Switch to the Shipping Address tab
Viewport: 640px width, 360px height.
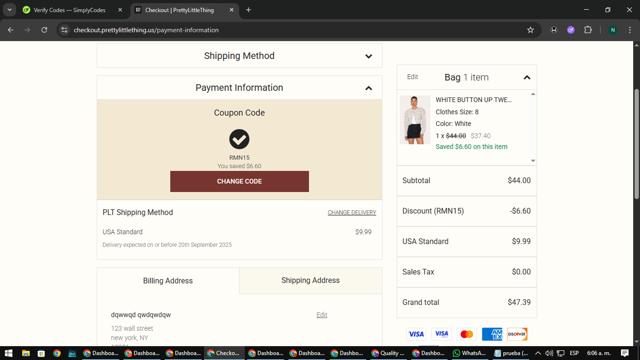point(311,280)
